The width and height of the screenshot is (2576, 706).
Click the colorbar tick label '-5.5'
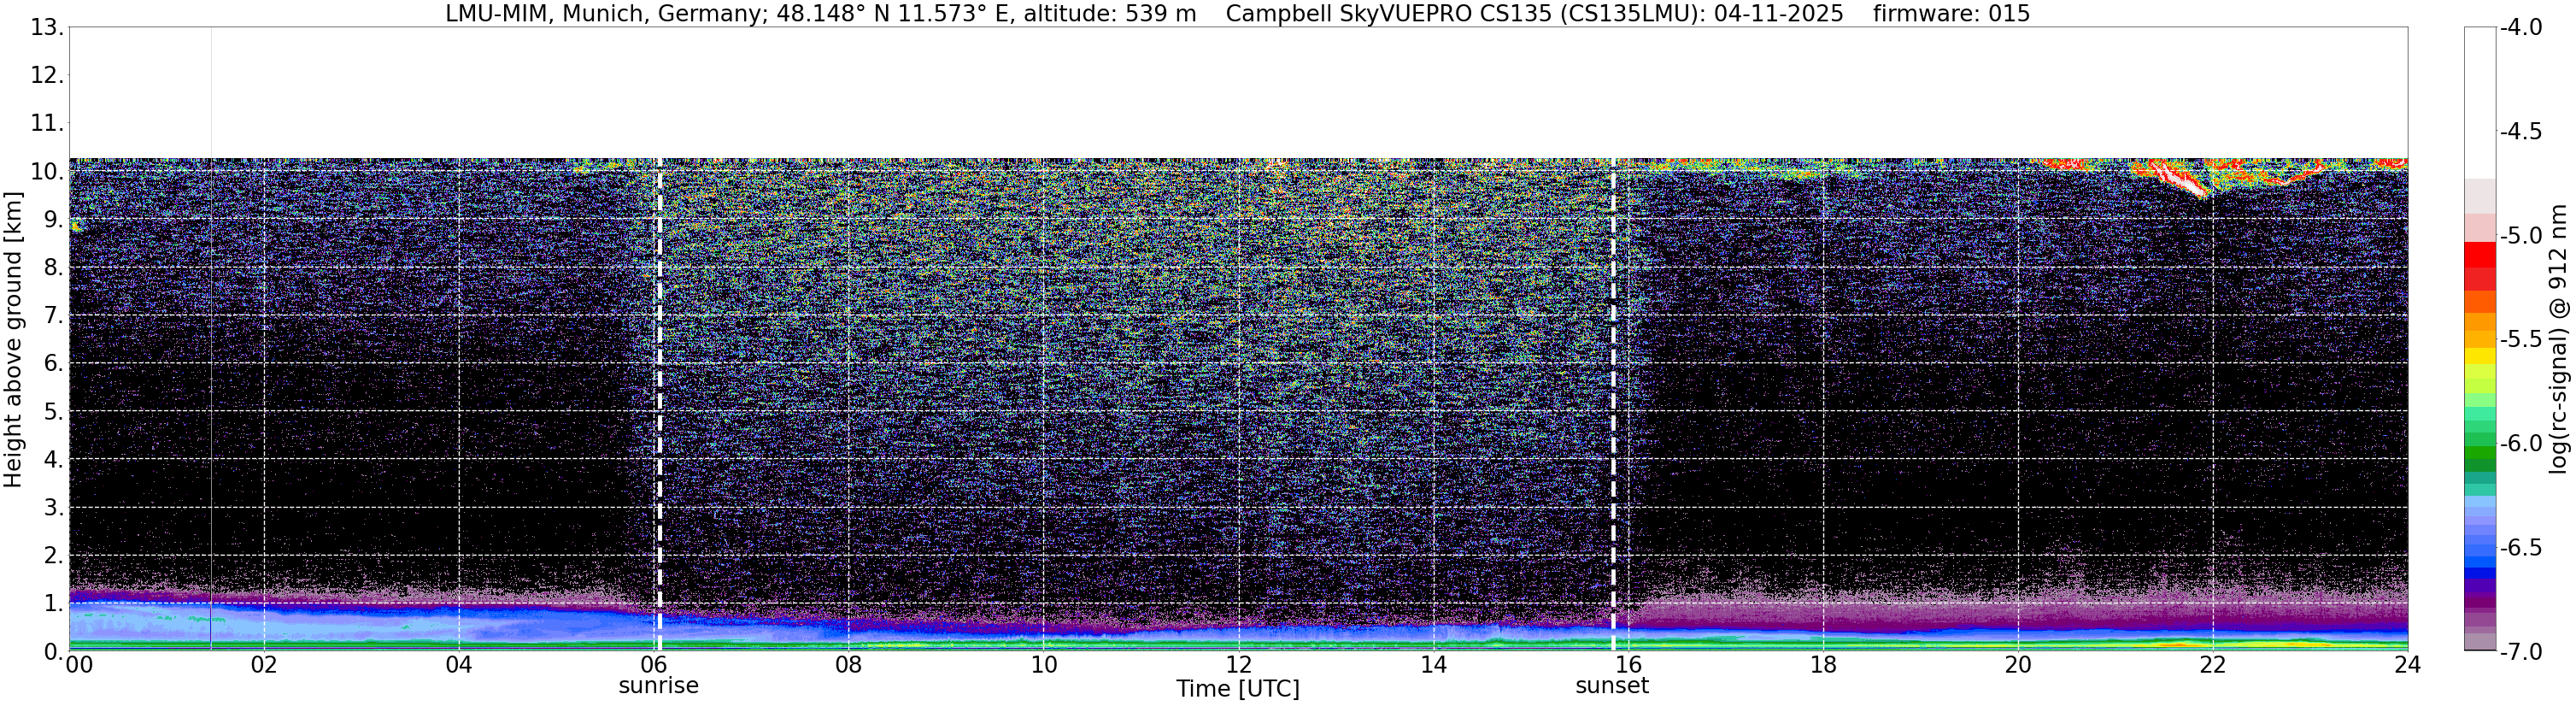2522,339
